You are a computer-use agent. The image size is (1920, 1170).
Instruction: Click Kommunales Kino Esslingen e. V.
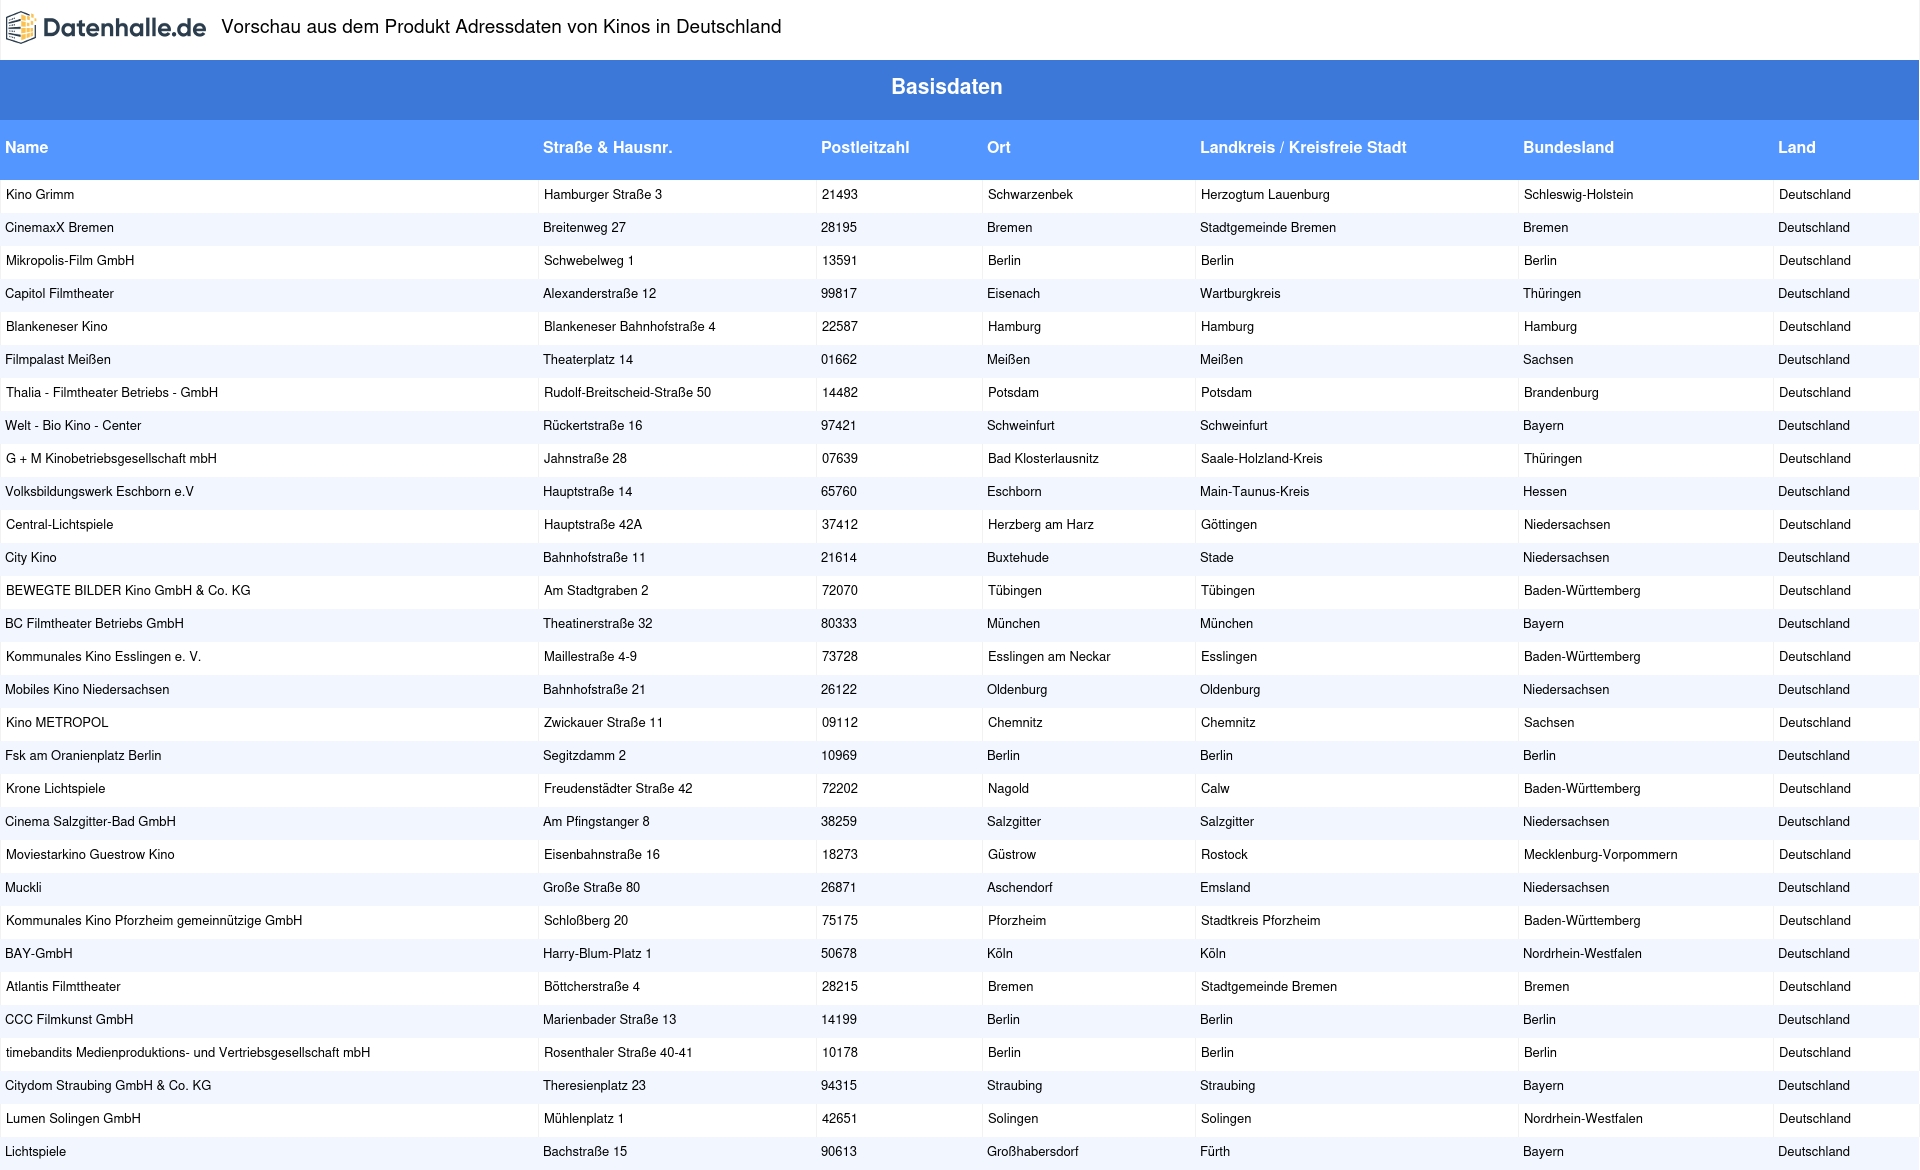(103, 657)
